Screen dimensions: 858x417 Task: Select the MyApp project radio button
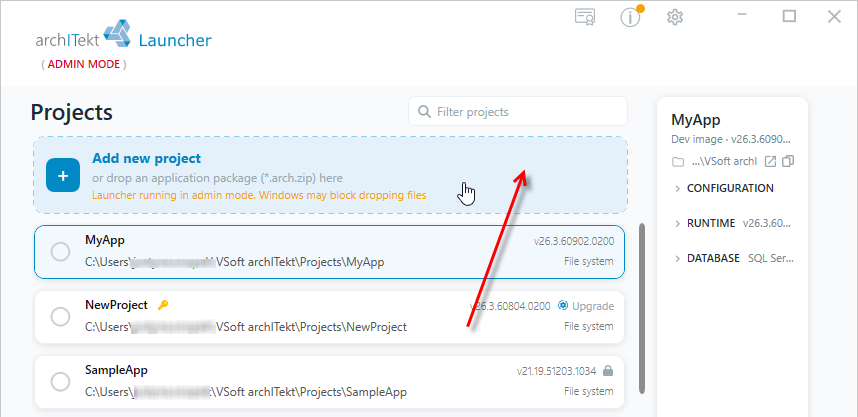point(60,252)
